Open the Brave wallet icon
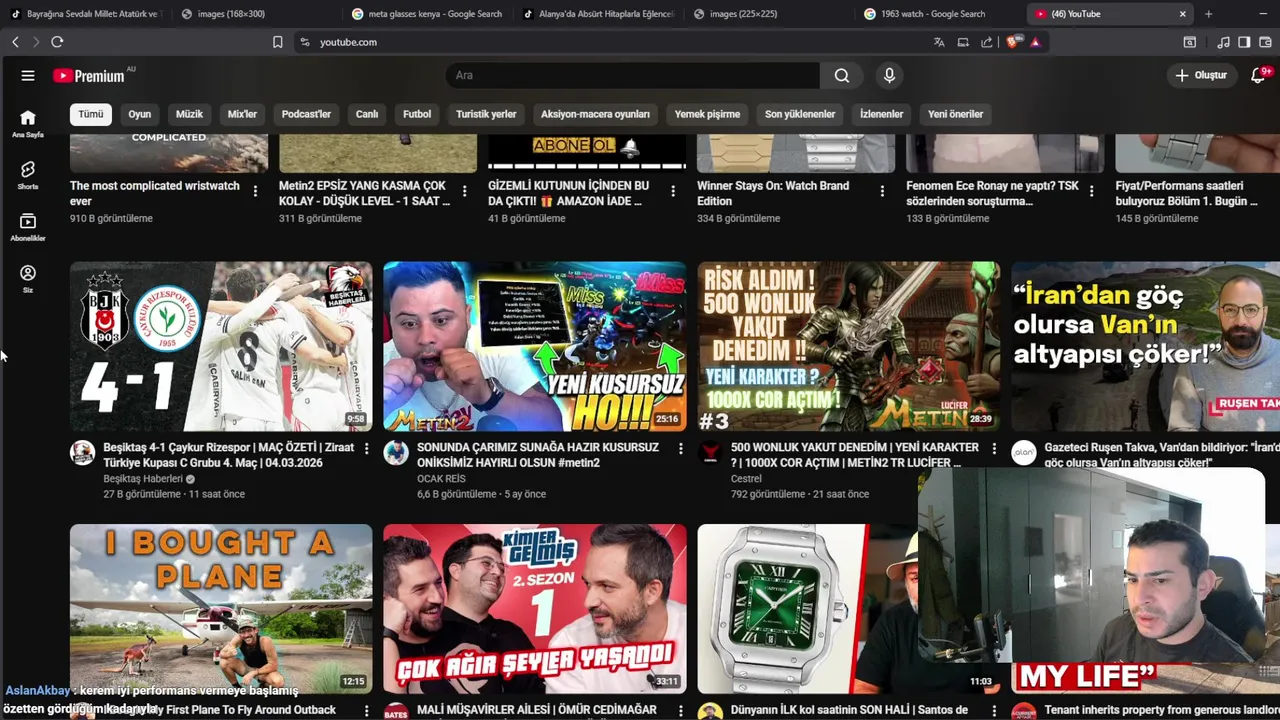1280x720 pixels. click(x=1265, y=42)
